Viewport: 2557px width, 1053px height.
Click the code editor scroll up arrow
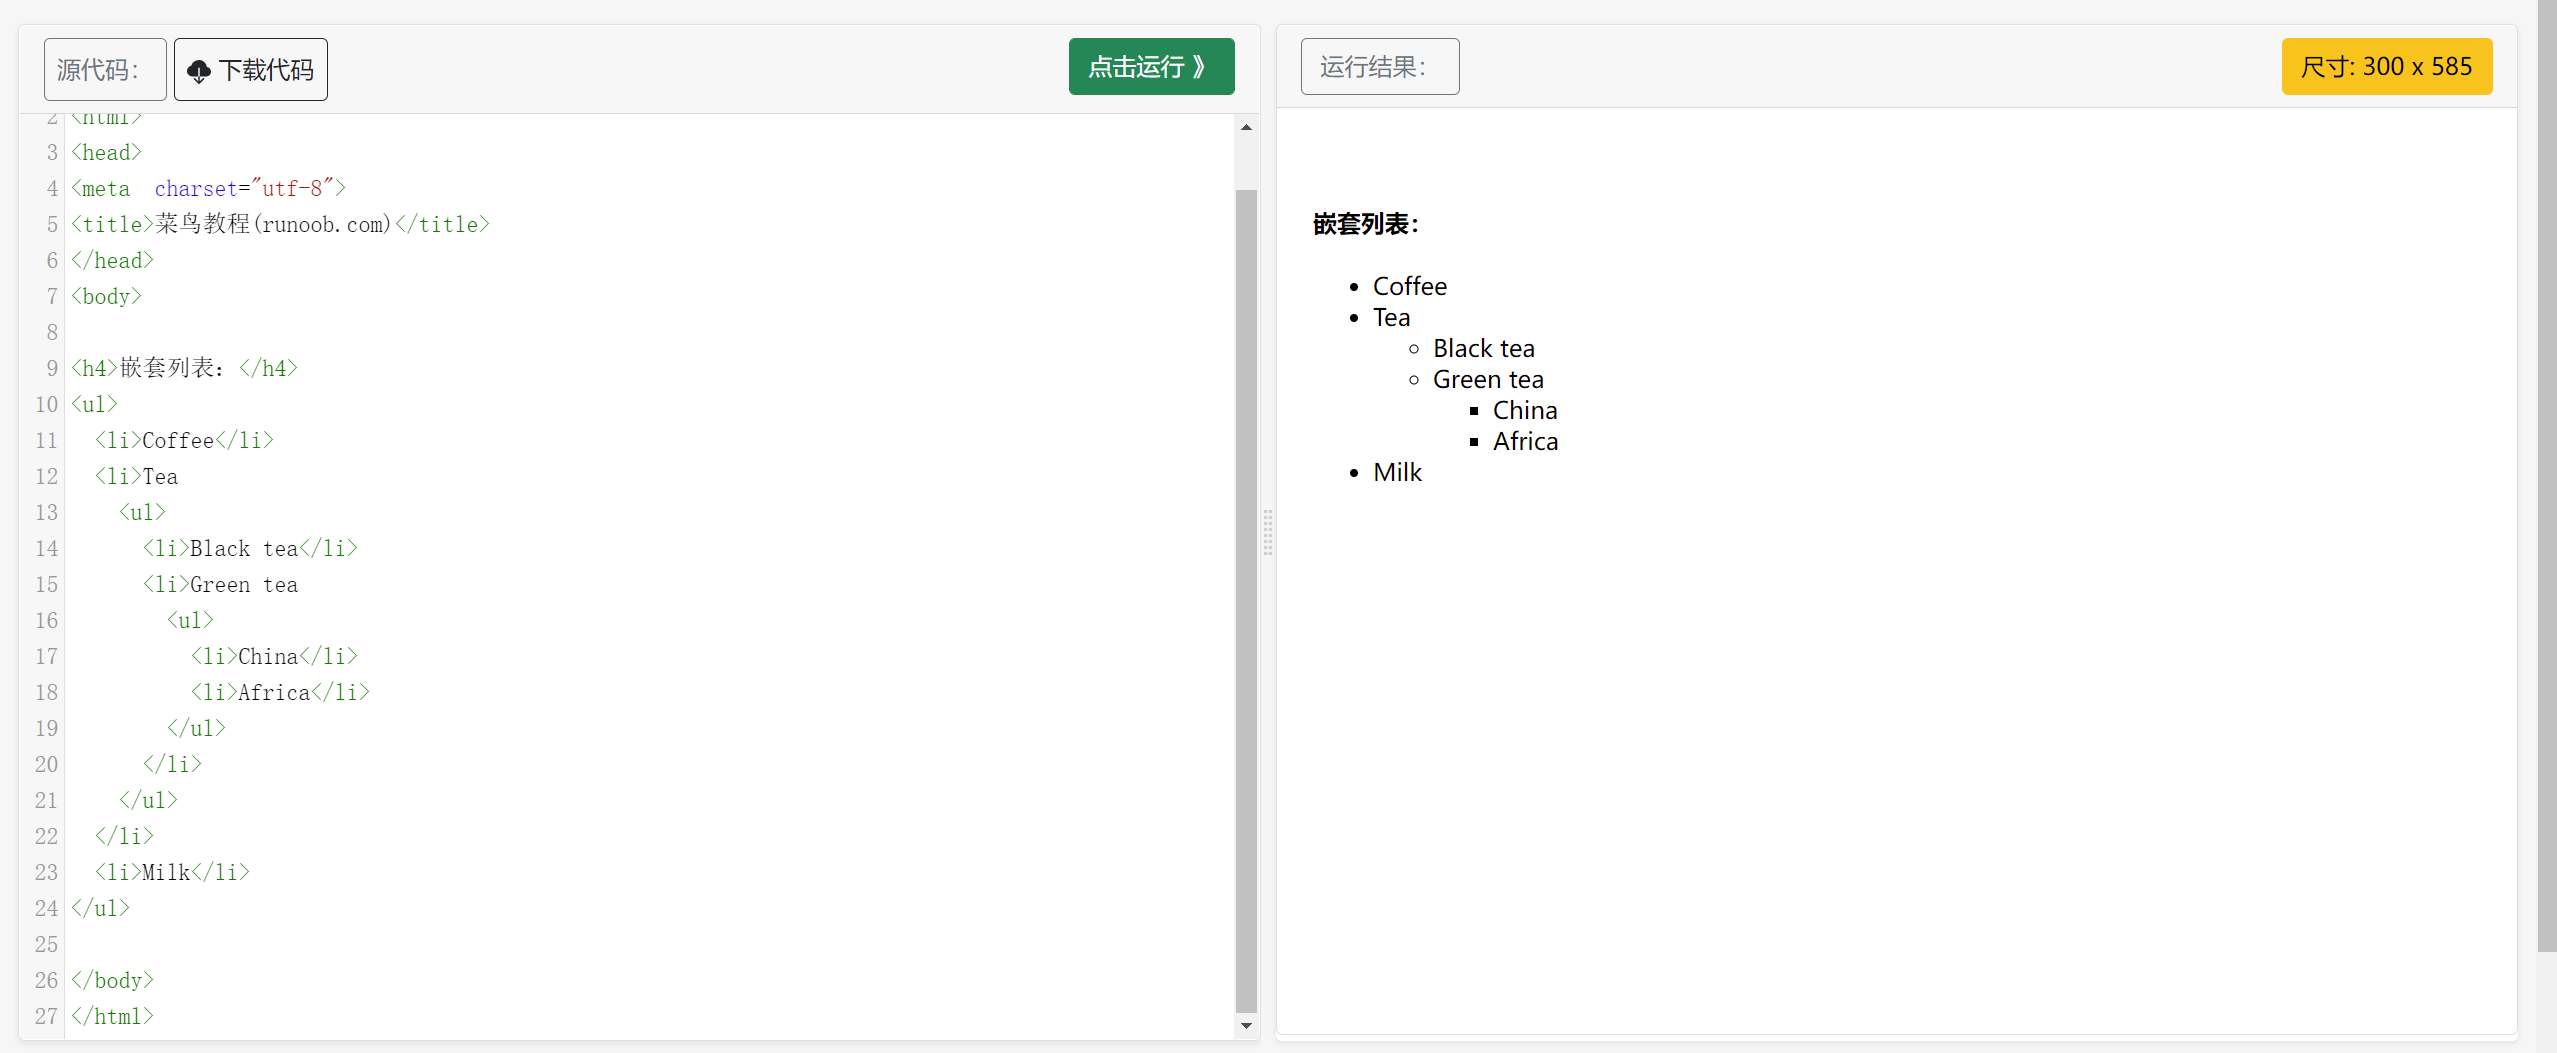point(1246,127)
